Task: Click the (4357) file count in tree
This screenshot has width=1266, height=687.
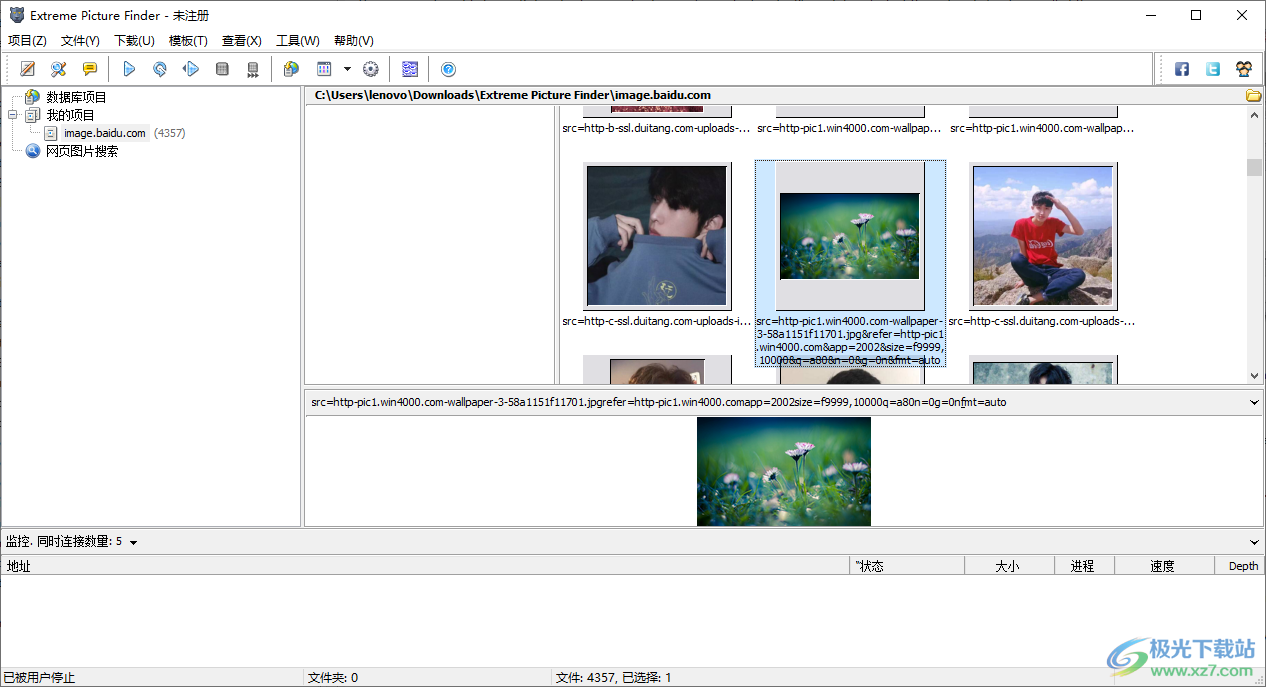Action: pos(169,133)
